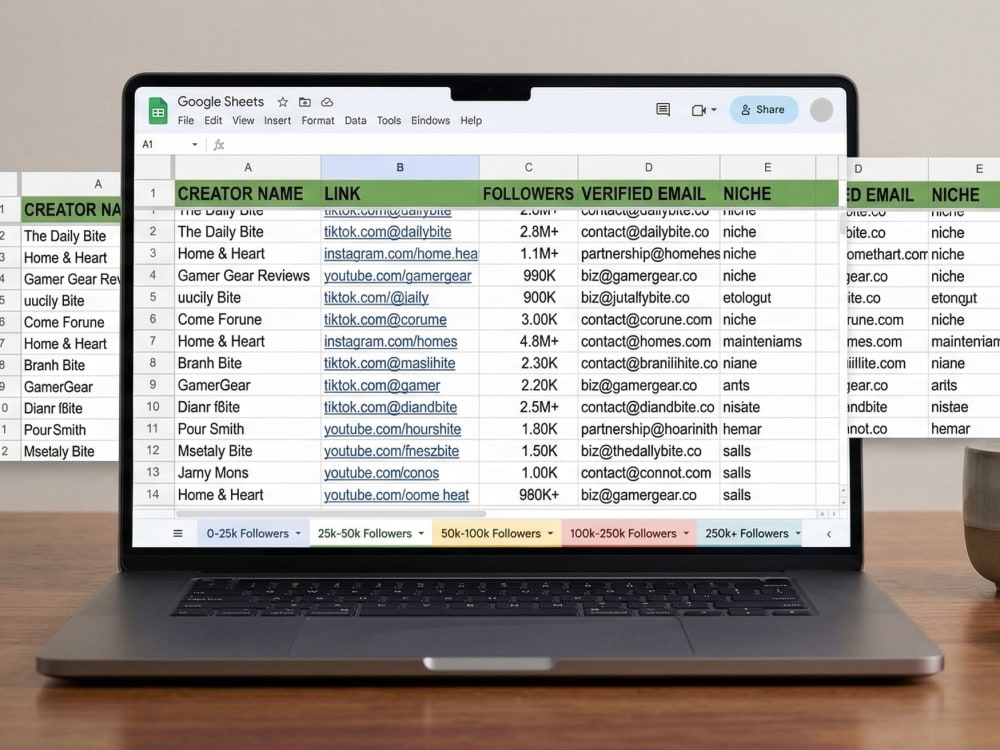
Task: Open the youtube.com/oome heat link
Action: click(396, 495)
